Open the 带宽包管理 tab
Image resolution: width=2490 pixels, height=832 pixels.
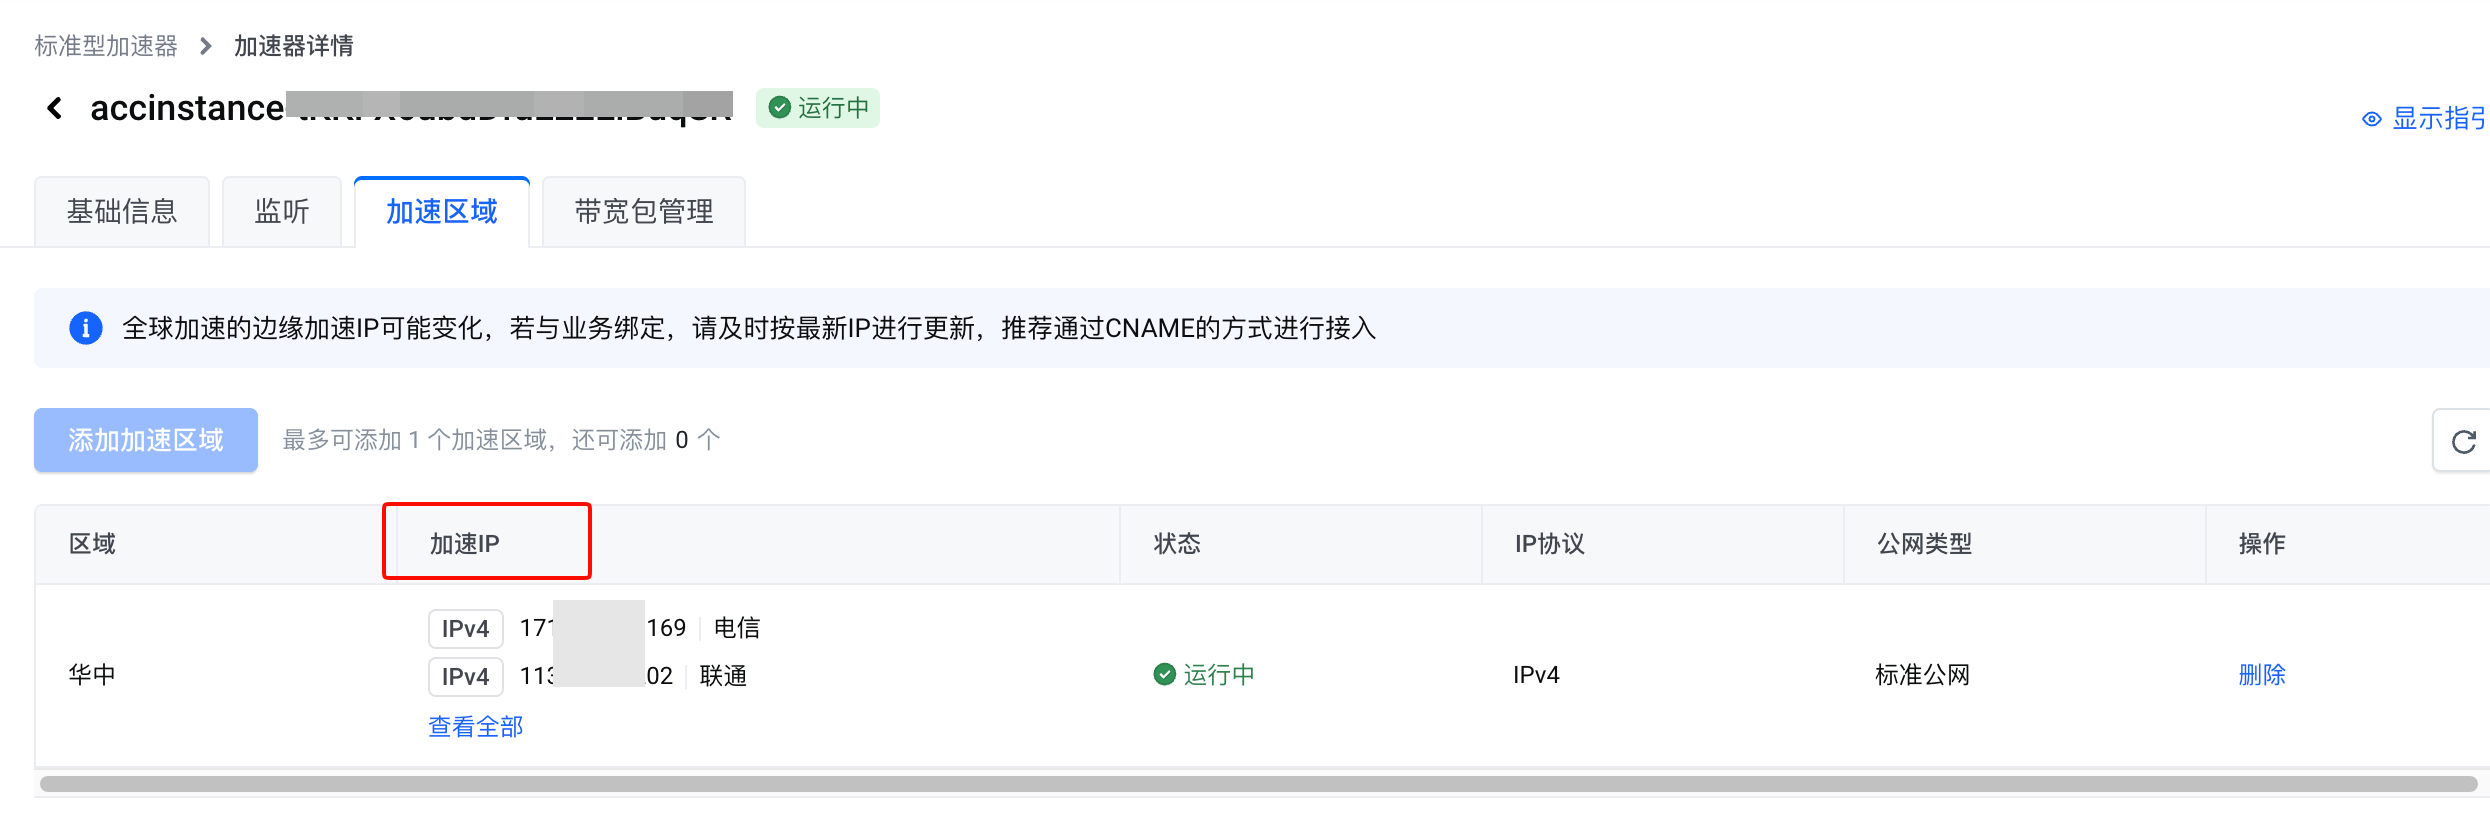pyautogui.click(x=644, y=212)
